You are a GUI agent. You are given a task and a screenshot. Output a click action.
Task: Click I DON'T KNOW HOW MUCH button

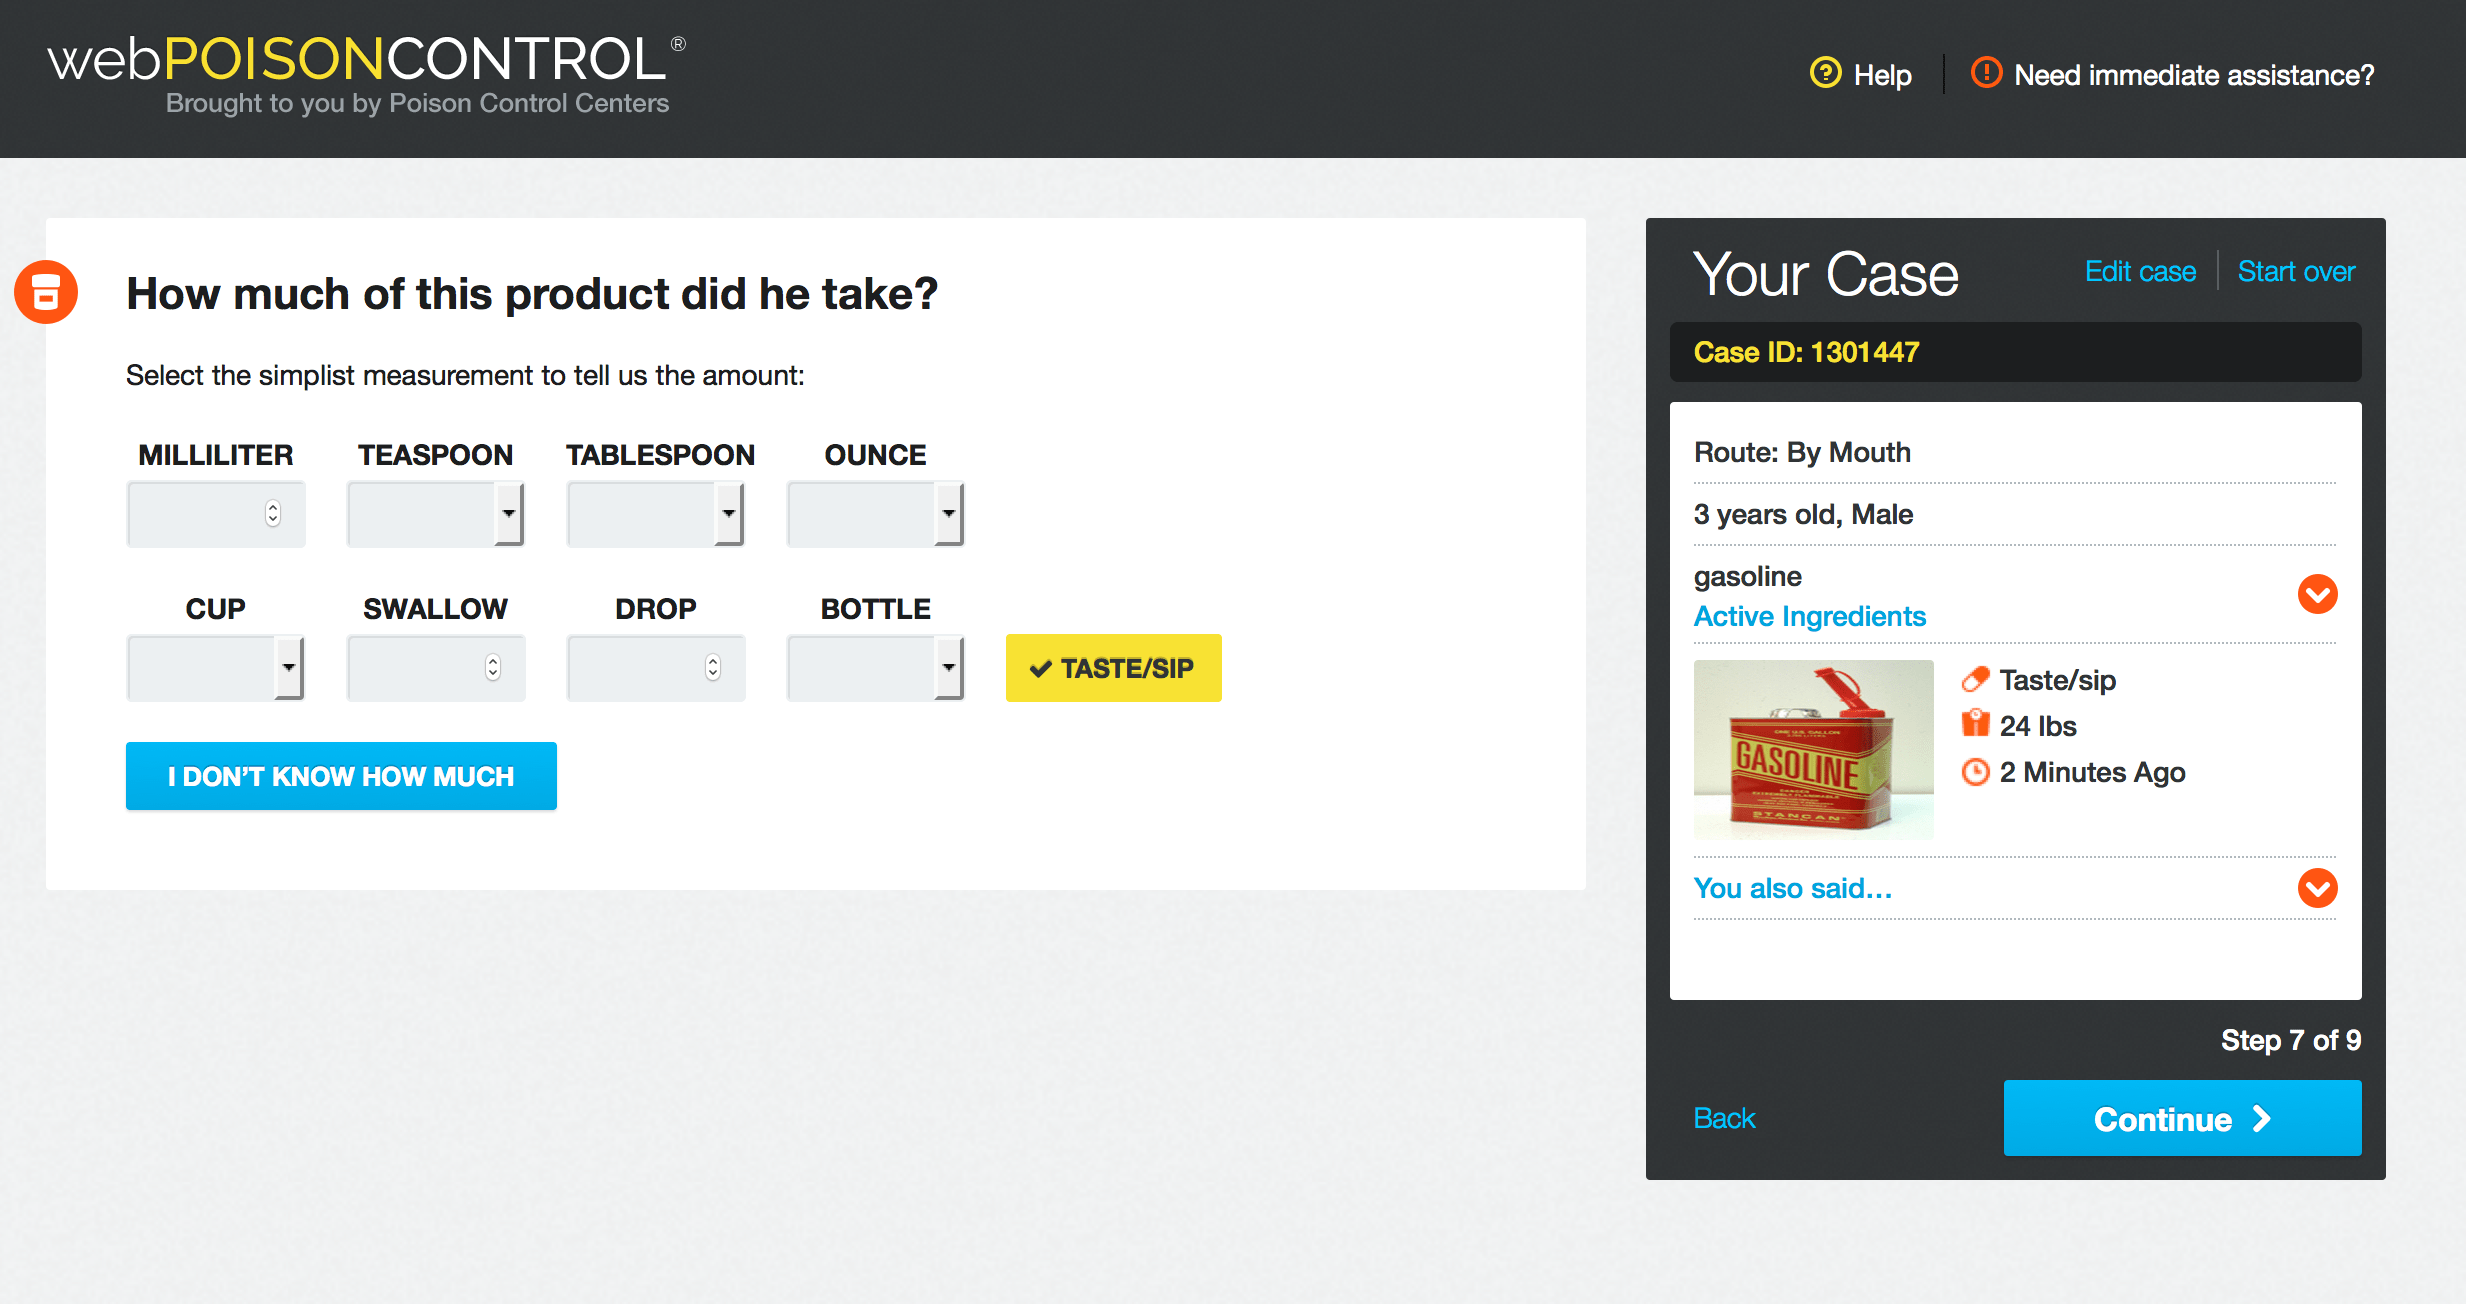(x=341, y=774)
